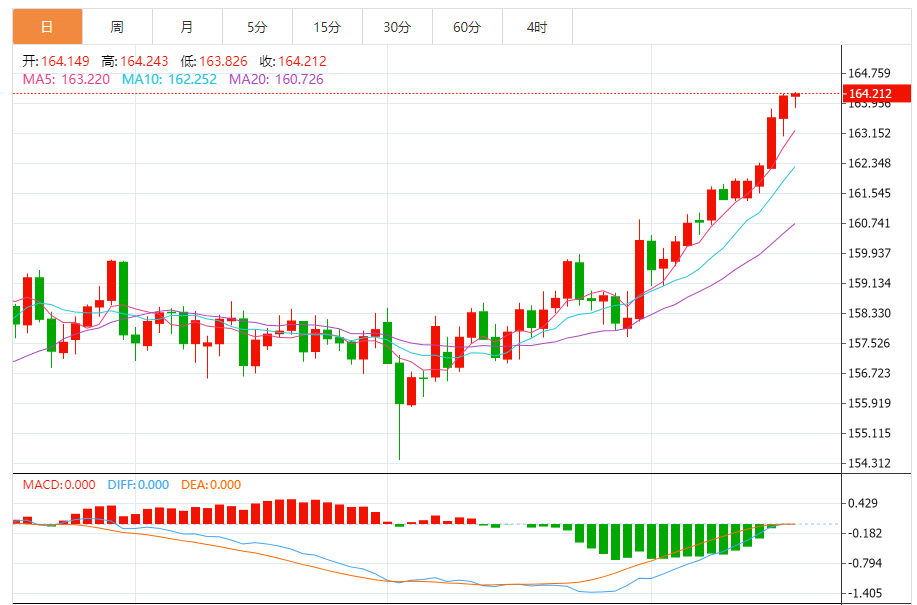Click the 154.312 price axis label
Image resolution: width=917 pixels, height=605 pixels.
[870, 463]
